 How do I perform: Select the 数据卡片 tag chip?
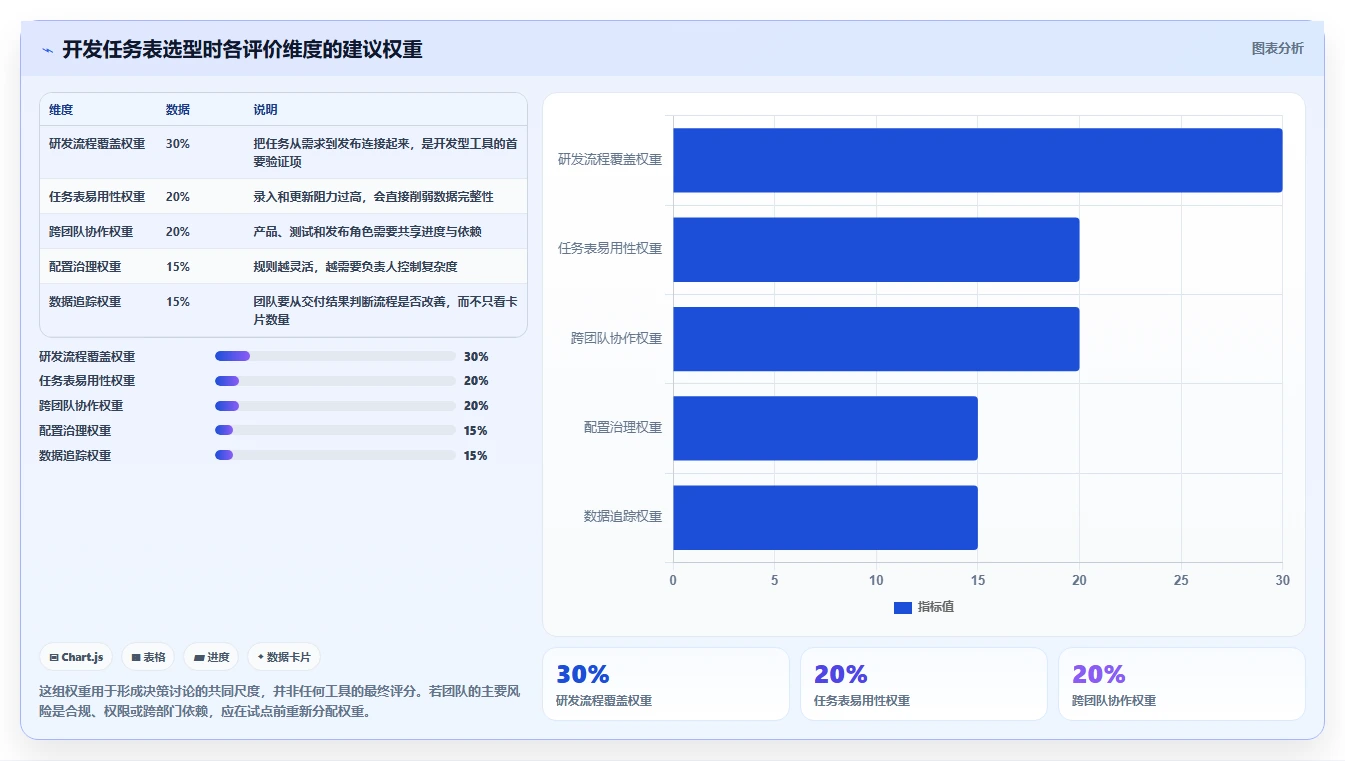tap(284, 657)
